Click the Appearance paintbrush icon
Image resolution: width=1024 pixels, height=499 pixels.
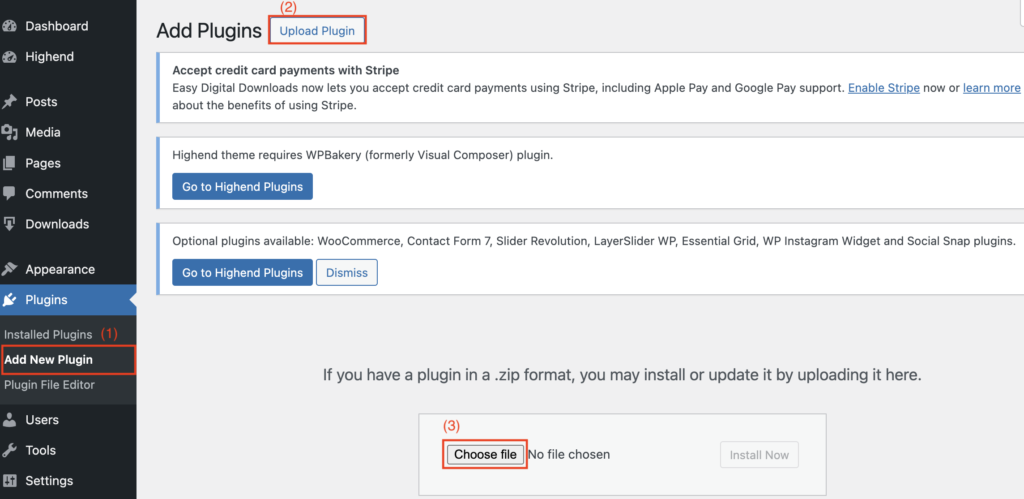[9, 269]
